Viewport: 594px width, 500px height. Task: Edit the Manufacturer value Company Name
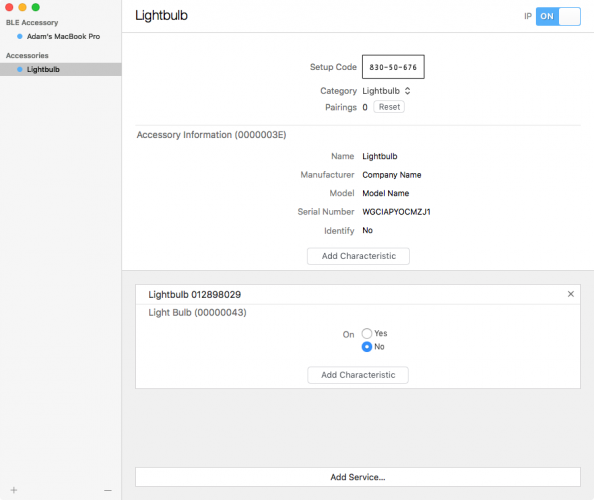pos(392,175)
